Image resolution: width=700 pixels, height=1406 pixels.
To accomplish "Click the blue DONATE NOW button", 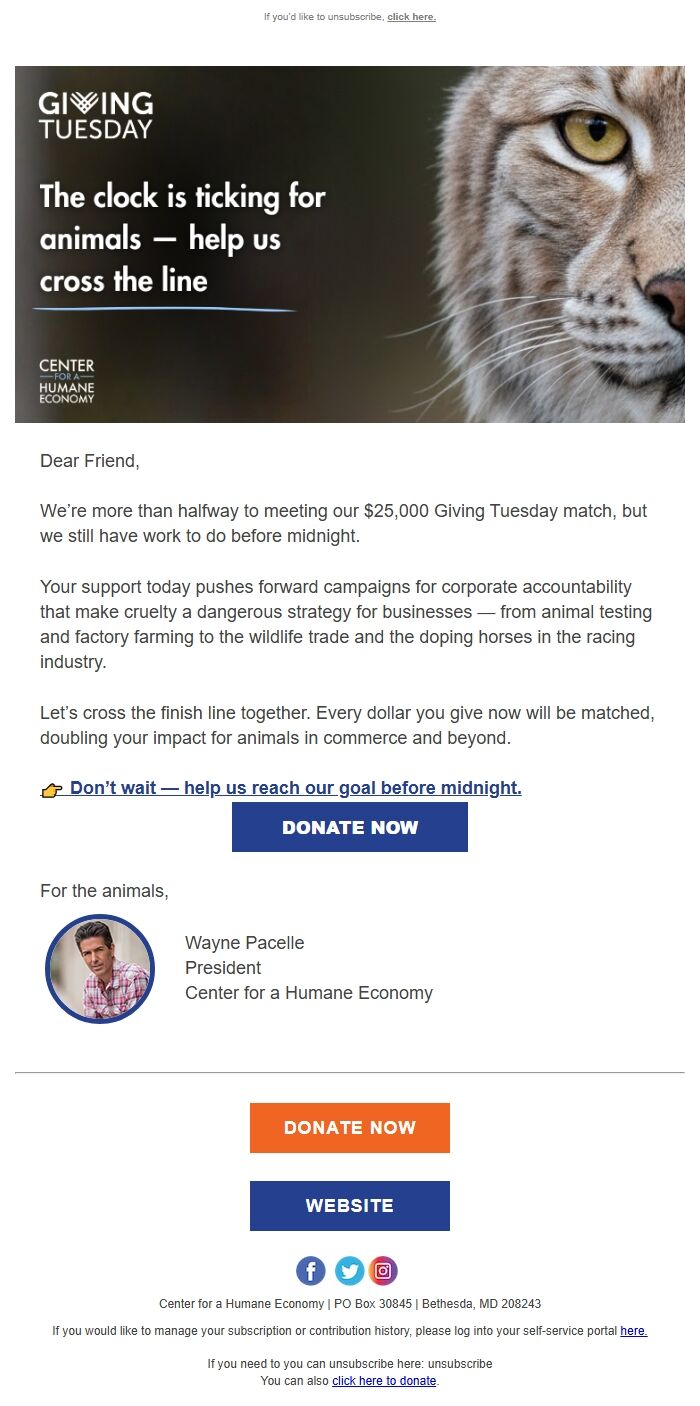I will (x=349, y=827).
